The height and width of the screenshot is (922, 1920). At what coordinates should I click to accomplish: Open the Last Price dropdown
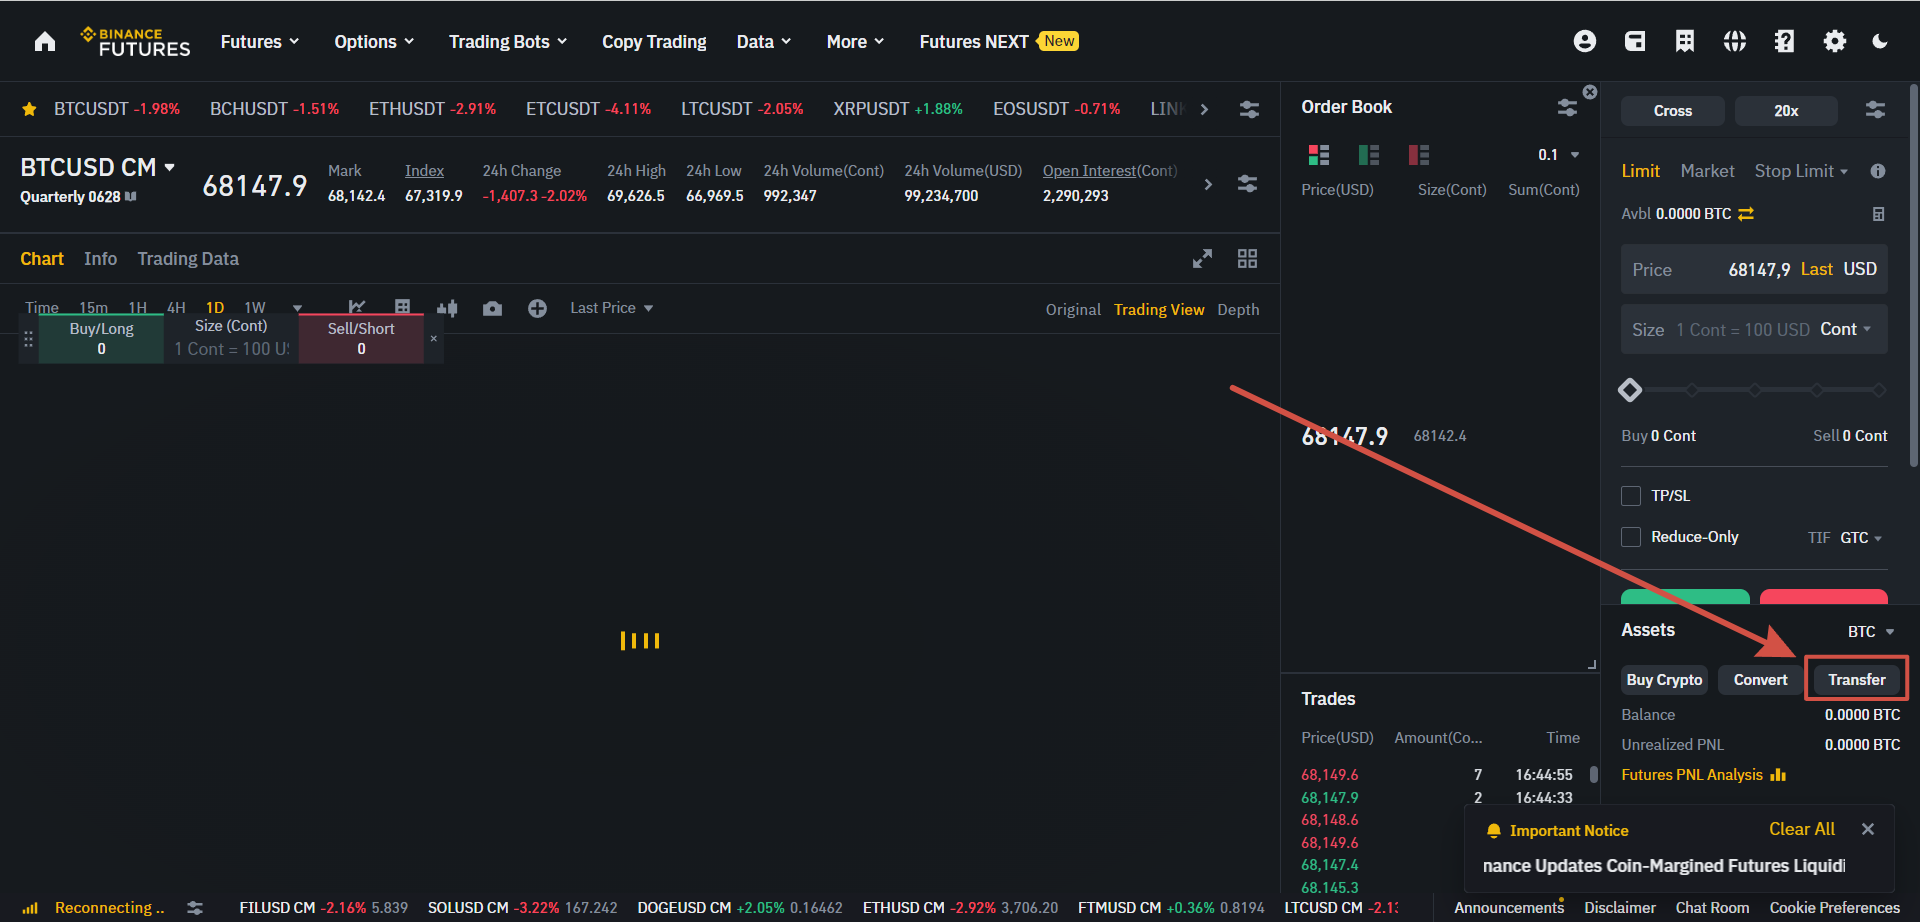[612, 308]
